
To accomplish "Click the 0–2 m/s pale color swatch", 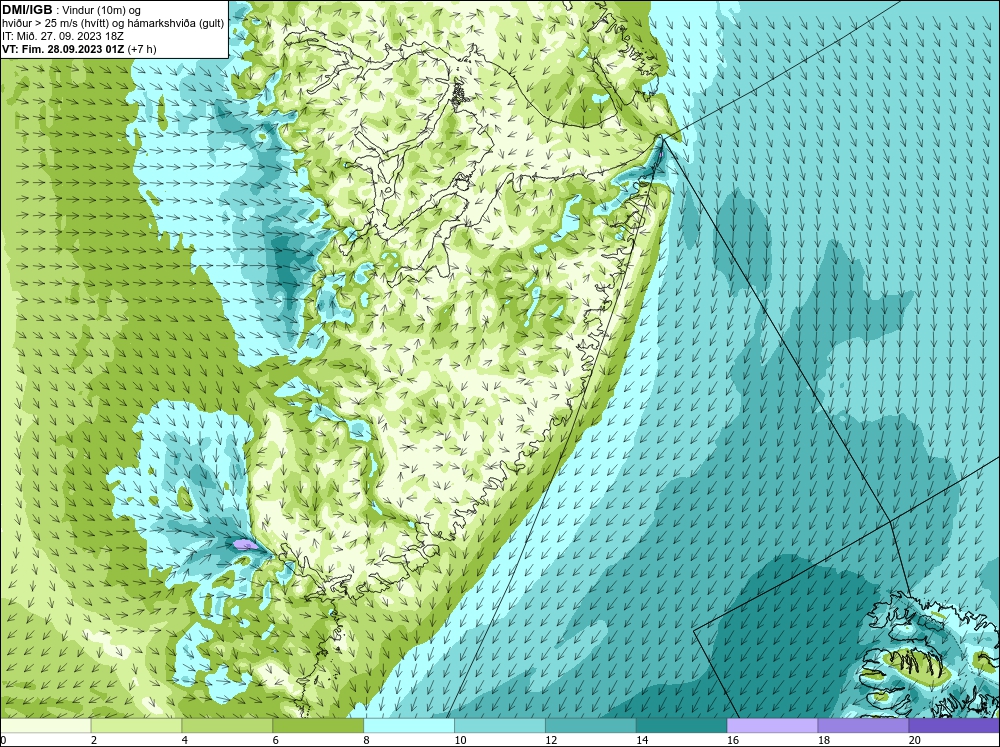I will coord(45,725).
